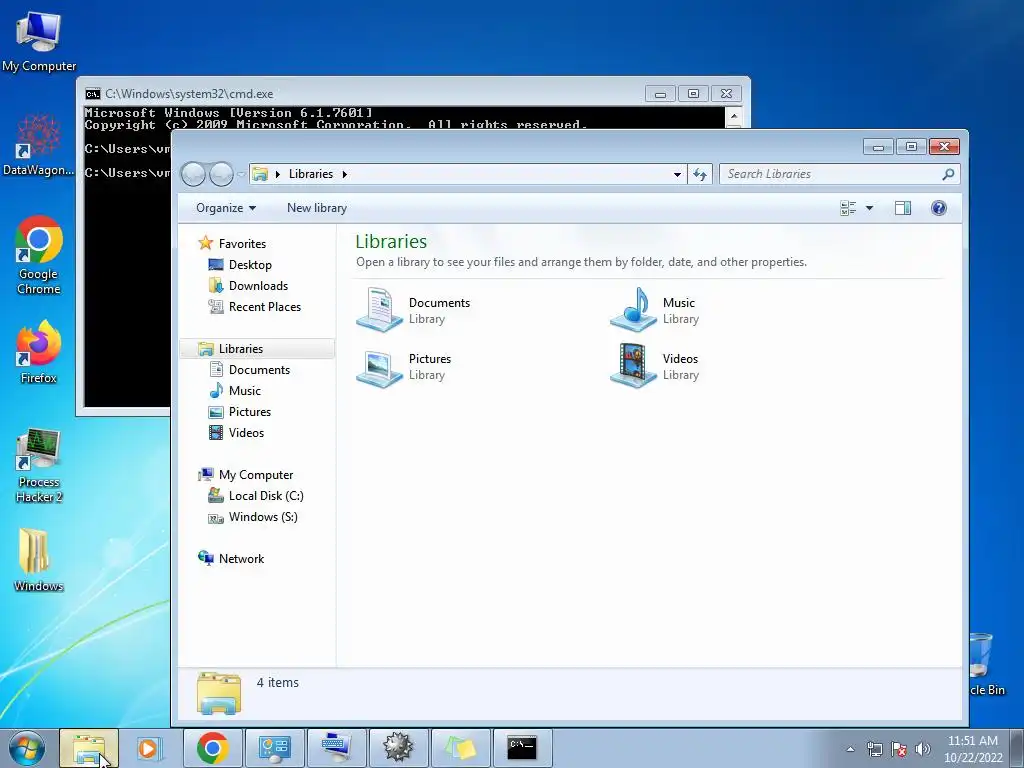Image resolution: width=1024 pixels, height=768 pixels.
Task: Open the Pictures library icon
Action: (x=379, y=366)
